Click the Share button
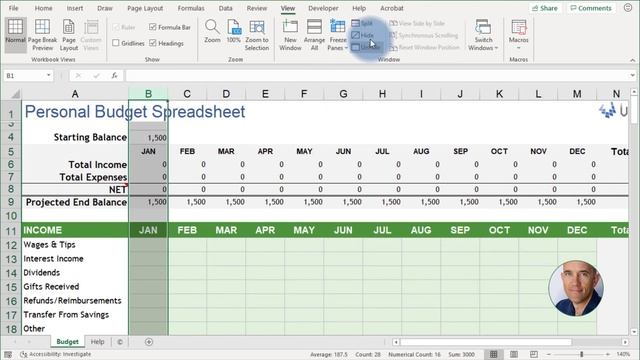This screenshot has height=360, width=640. point(545,8)
